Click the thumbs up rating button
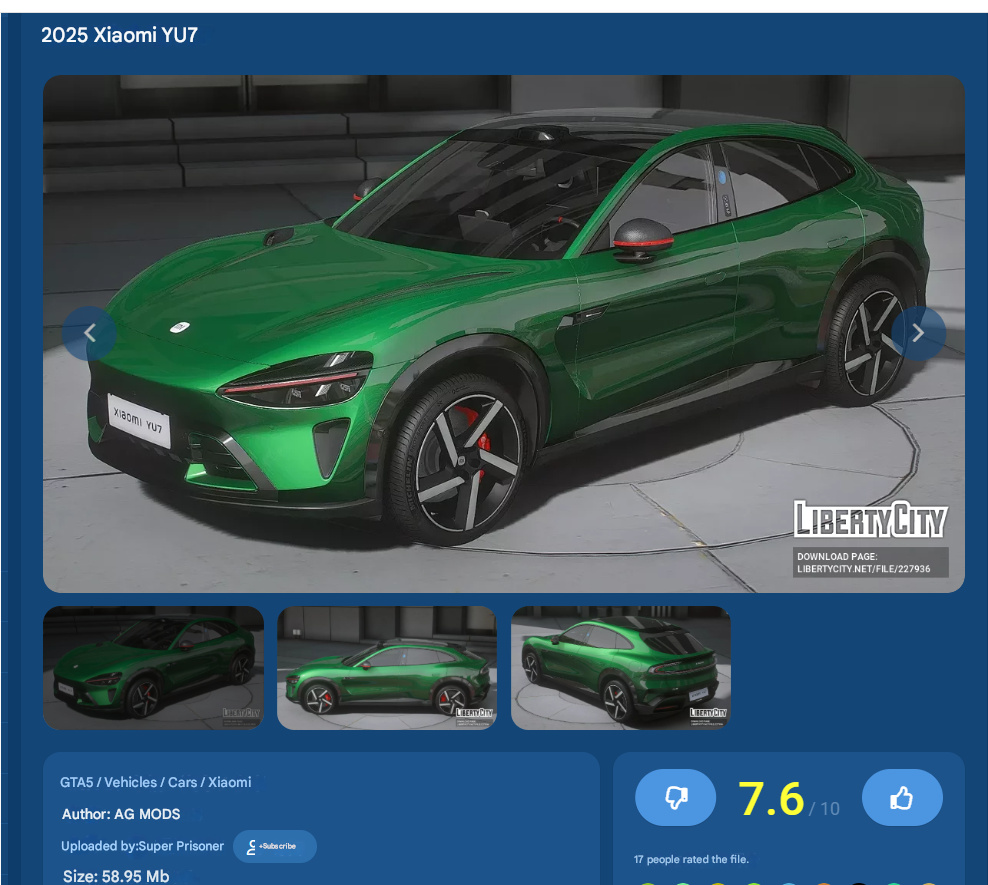The width and height of the screenshot is (988, 885). click(x=901, y=797)
